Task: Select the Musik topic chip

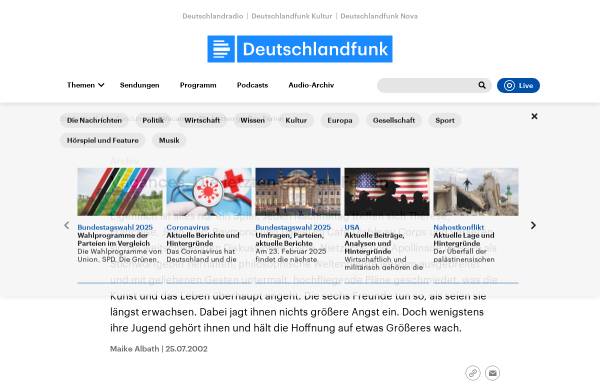Action: point(169,140)
